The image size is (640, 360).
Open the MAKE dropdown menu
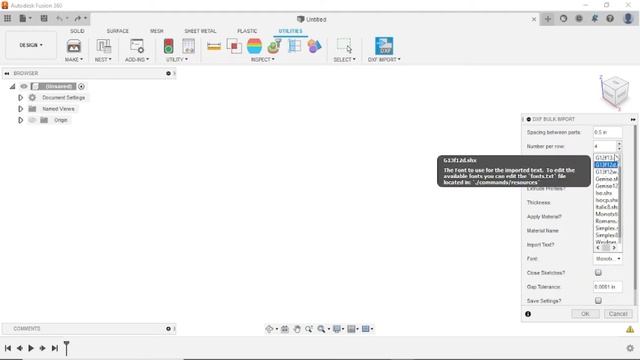(x=74, y=60)
